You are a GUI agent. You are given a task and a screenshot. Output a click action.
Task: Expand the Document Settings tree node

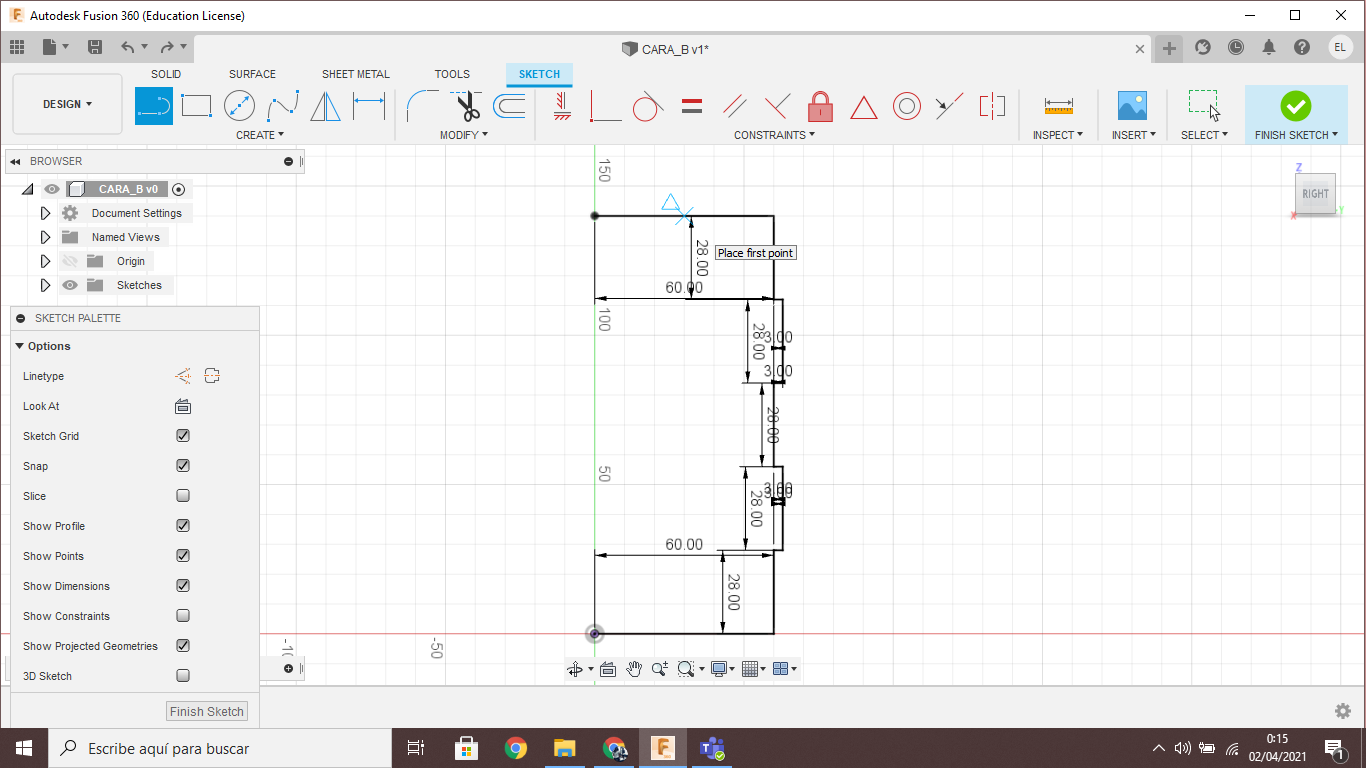click(45, 213)
